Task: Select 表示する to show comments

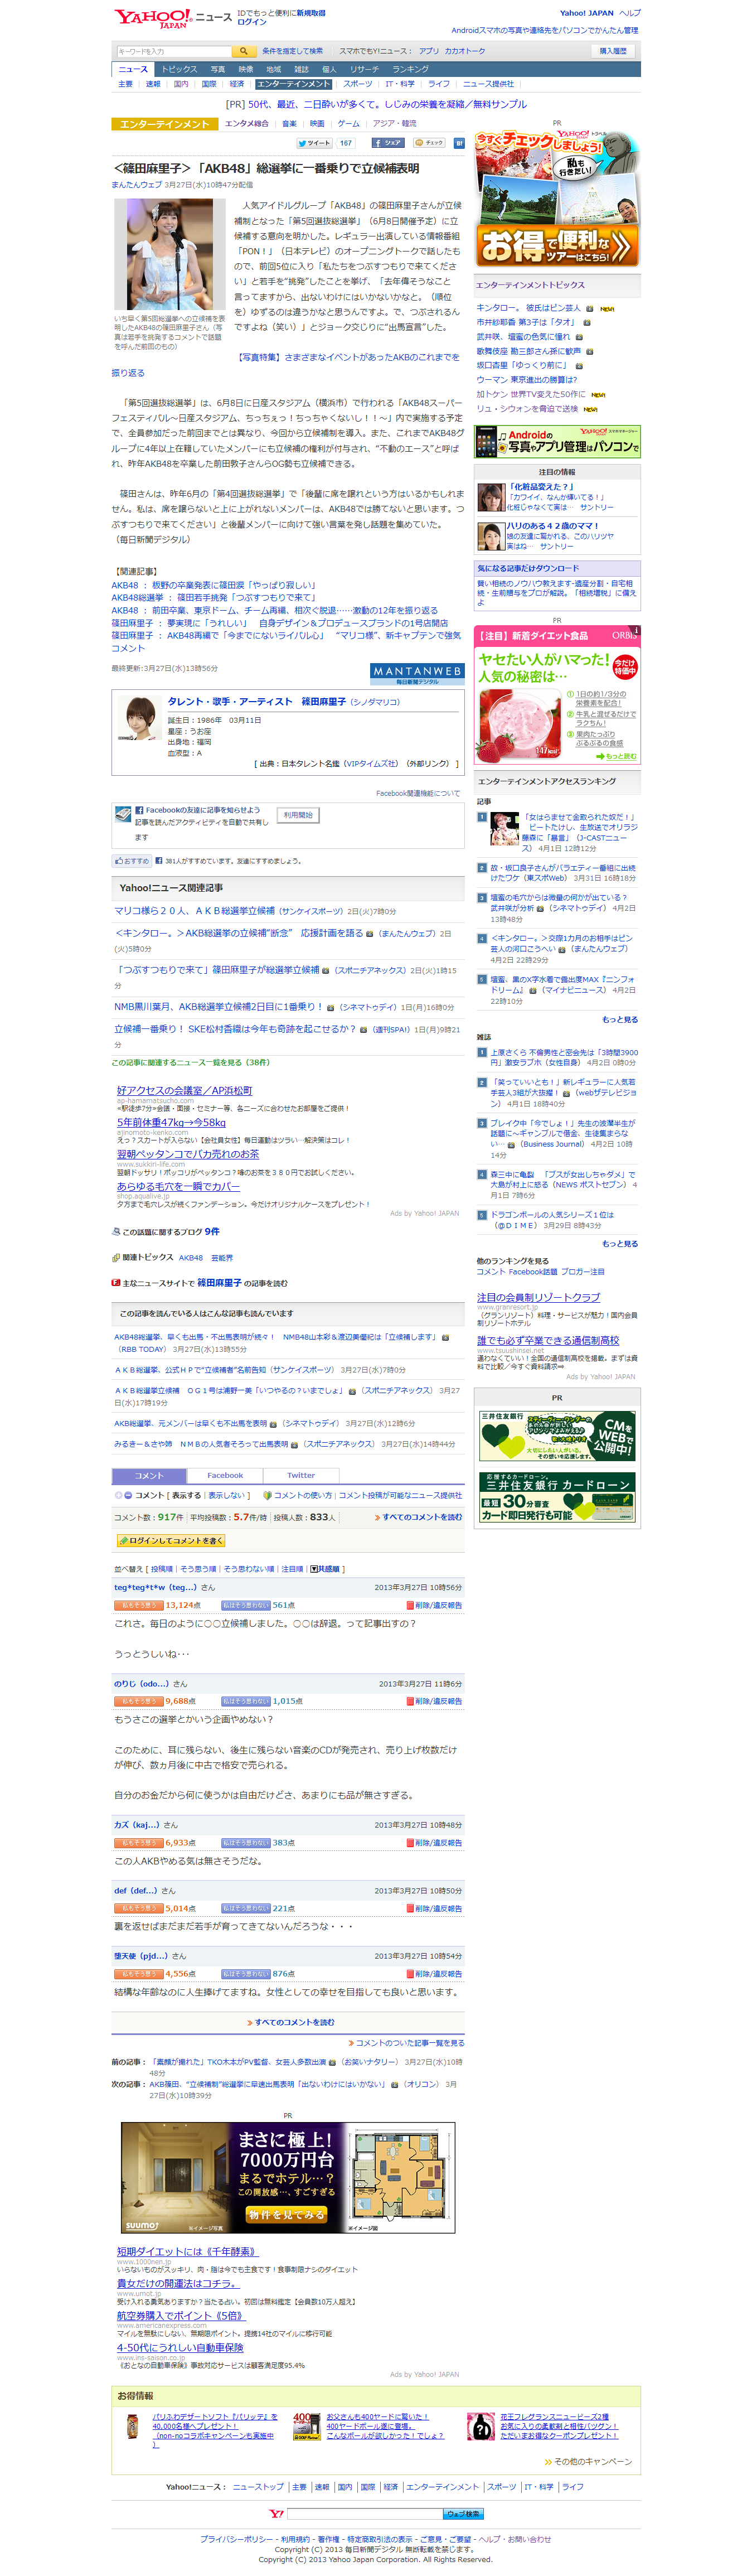Action: pyautogui.click(x=186, y=1495)
